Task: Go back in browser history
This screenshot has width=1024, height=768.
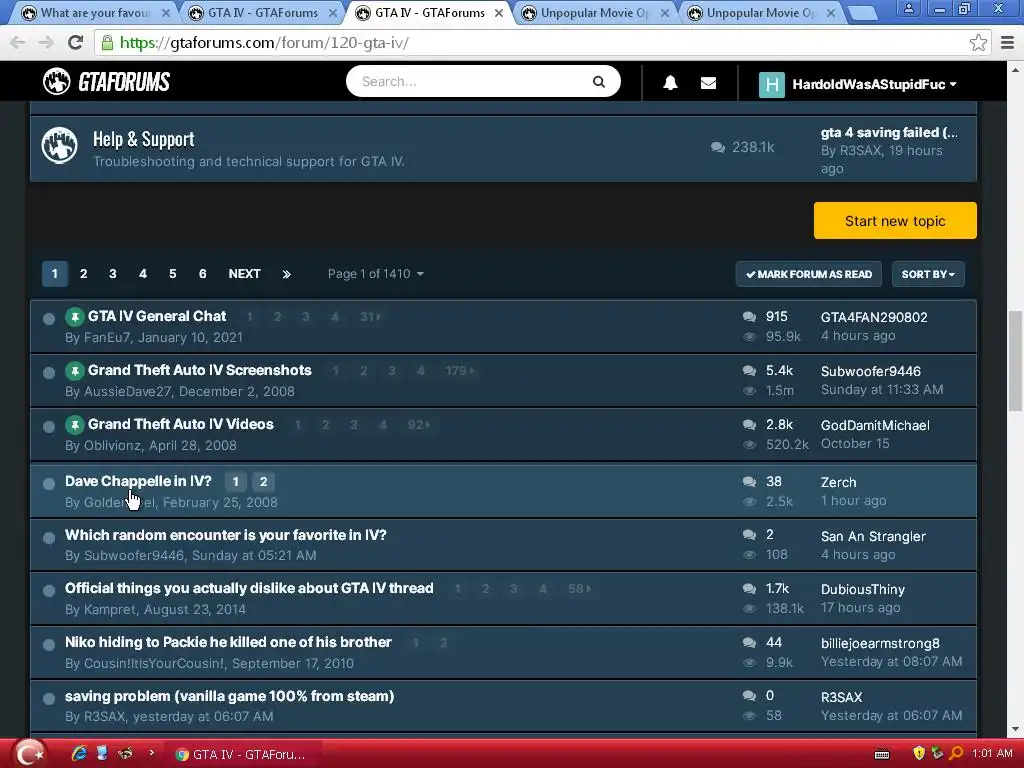Action: [18, 43]
